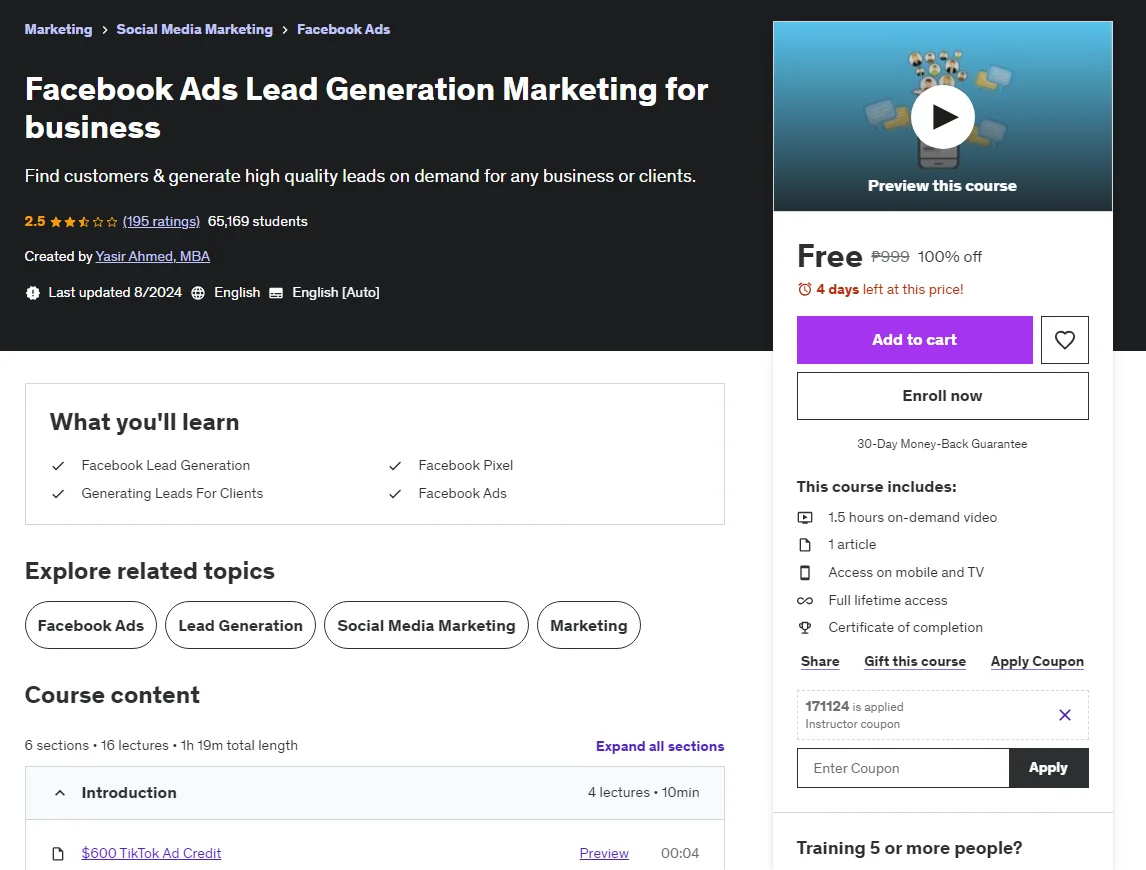1146x870 pixels.
Task: Click the infinity lifetime access icon
Action: click(x=805, y=600)
